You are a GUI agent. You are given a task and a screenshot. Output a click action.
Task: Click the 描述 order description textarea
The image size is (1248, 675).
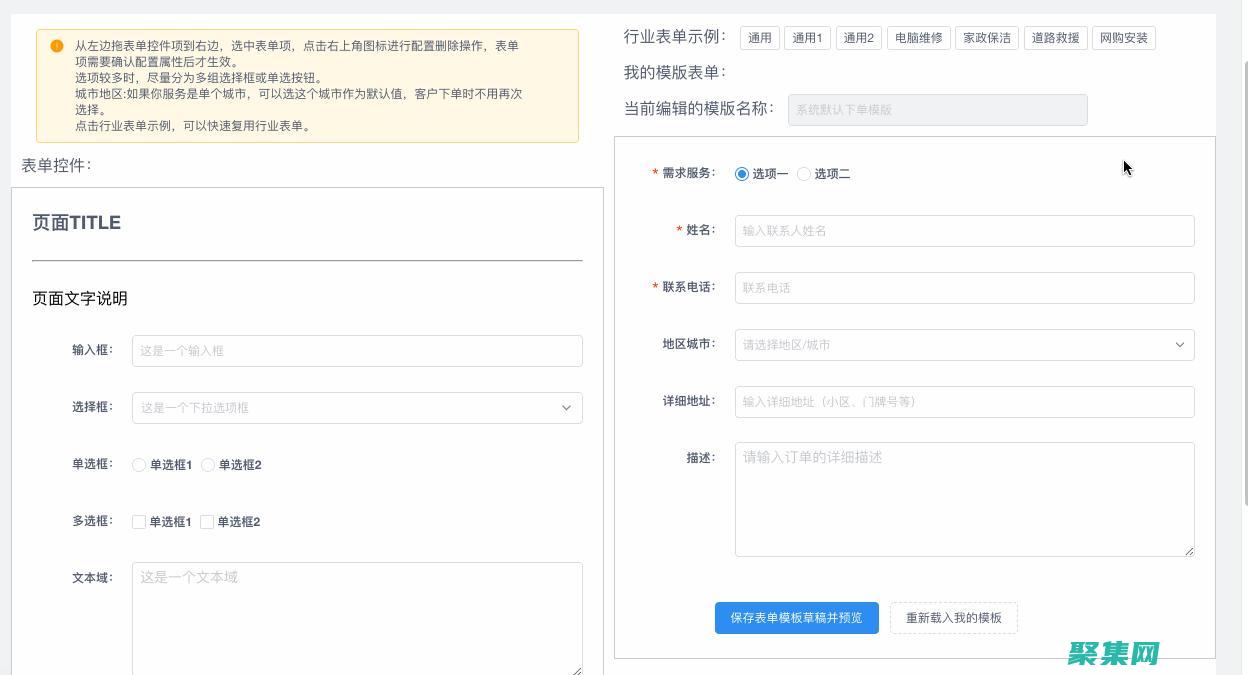(x=964, y=497)
